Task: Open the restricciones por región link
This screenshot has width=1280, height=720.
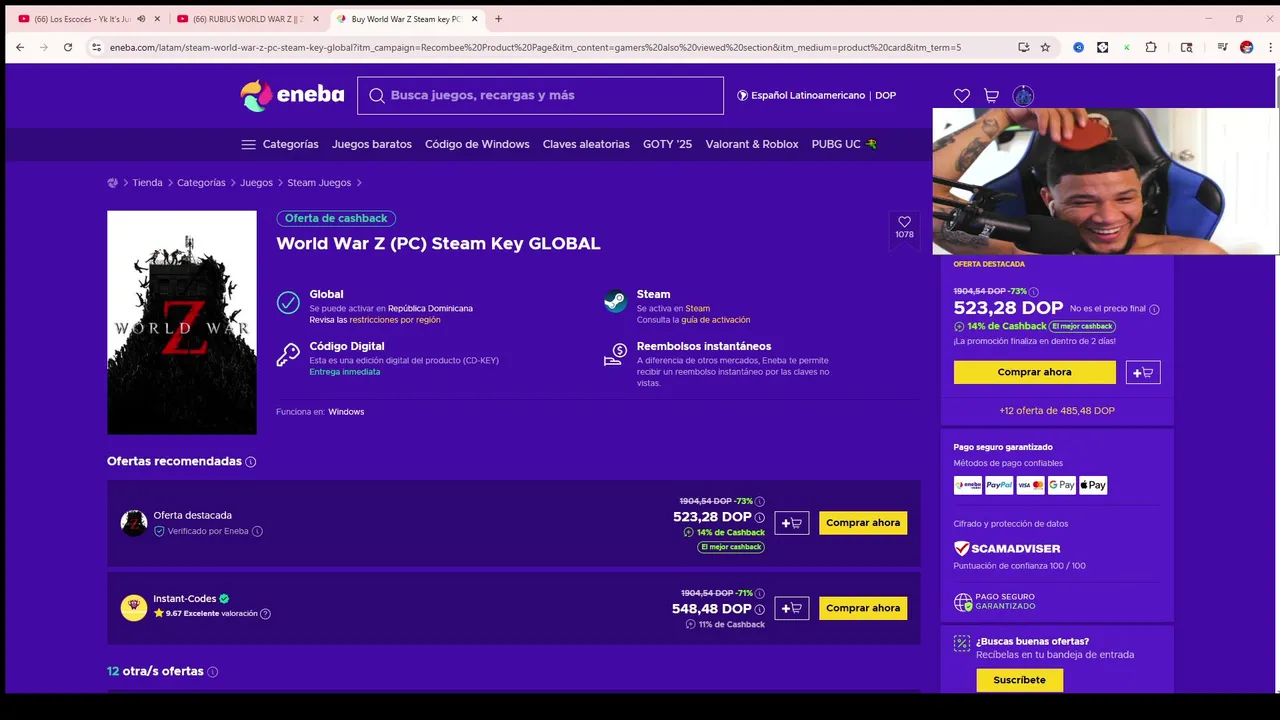Action: pos(394,320)
